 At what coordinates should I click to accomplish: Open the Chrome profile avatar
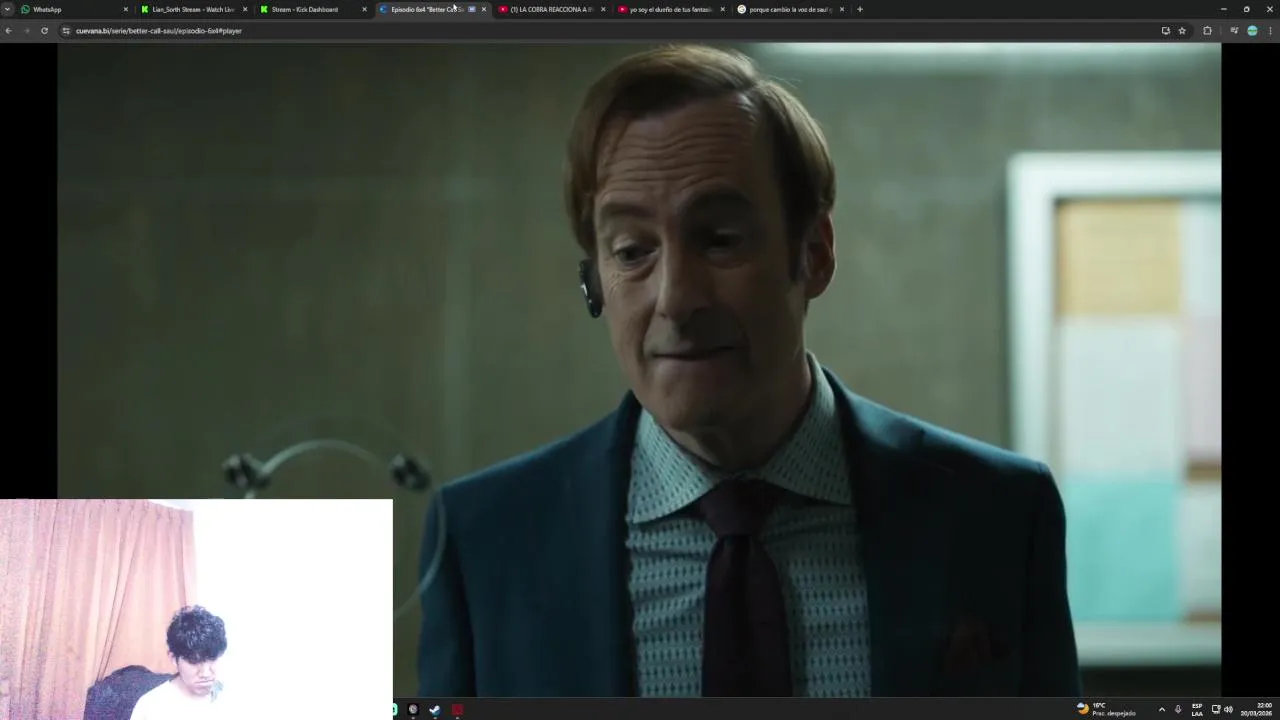[x=1252, y=30]
